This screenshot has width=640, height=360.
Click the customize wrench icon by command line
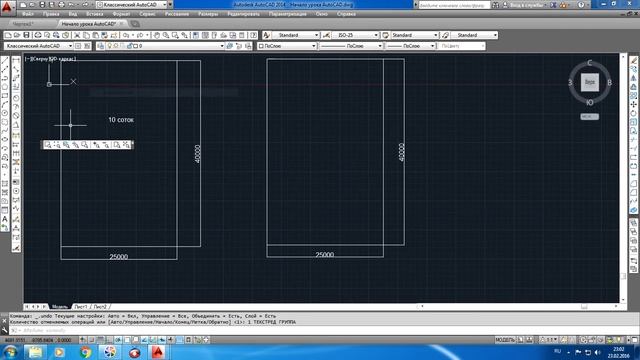[x=4, y=330]
